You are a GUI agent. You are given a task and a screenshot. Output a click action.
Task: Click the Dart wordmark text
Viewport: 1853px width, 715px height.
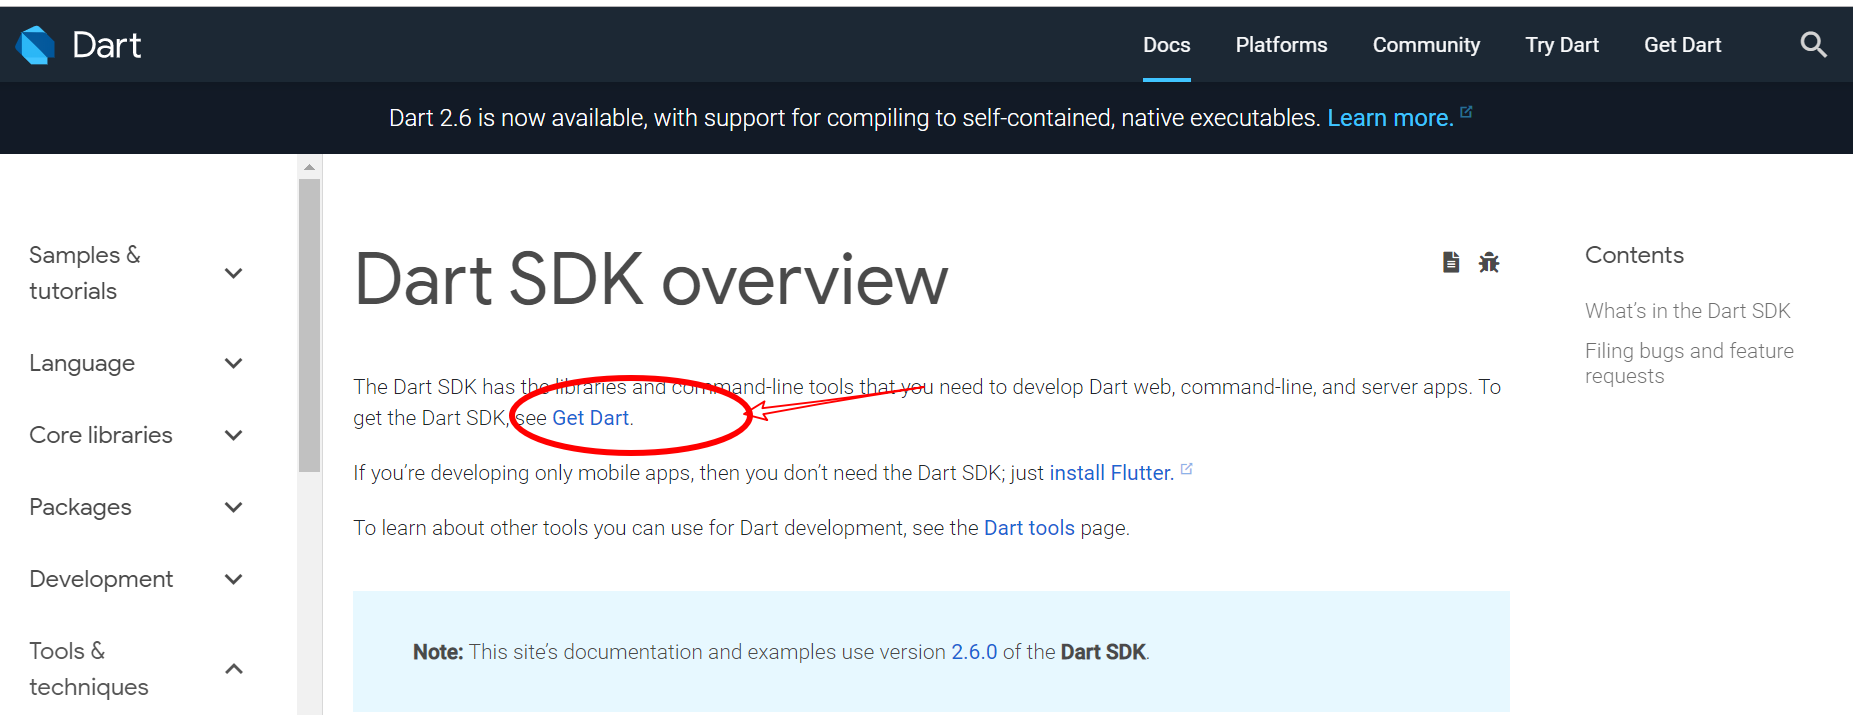click(107, 45)
